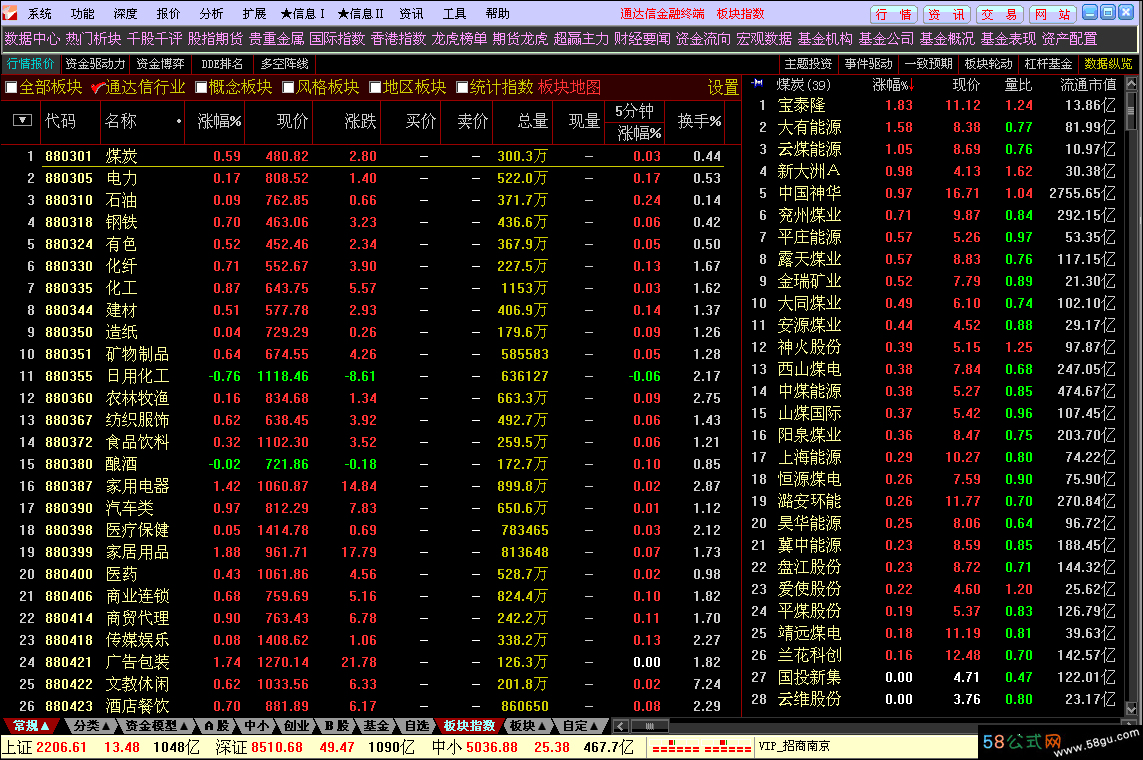Screen dimensions: 1143x760
Task: Click the red connection status indicator in status bar
Action: pyautogui.click(x=702, y=747)
